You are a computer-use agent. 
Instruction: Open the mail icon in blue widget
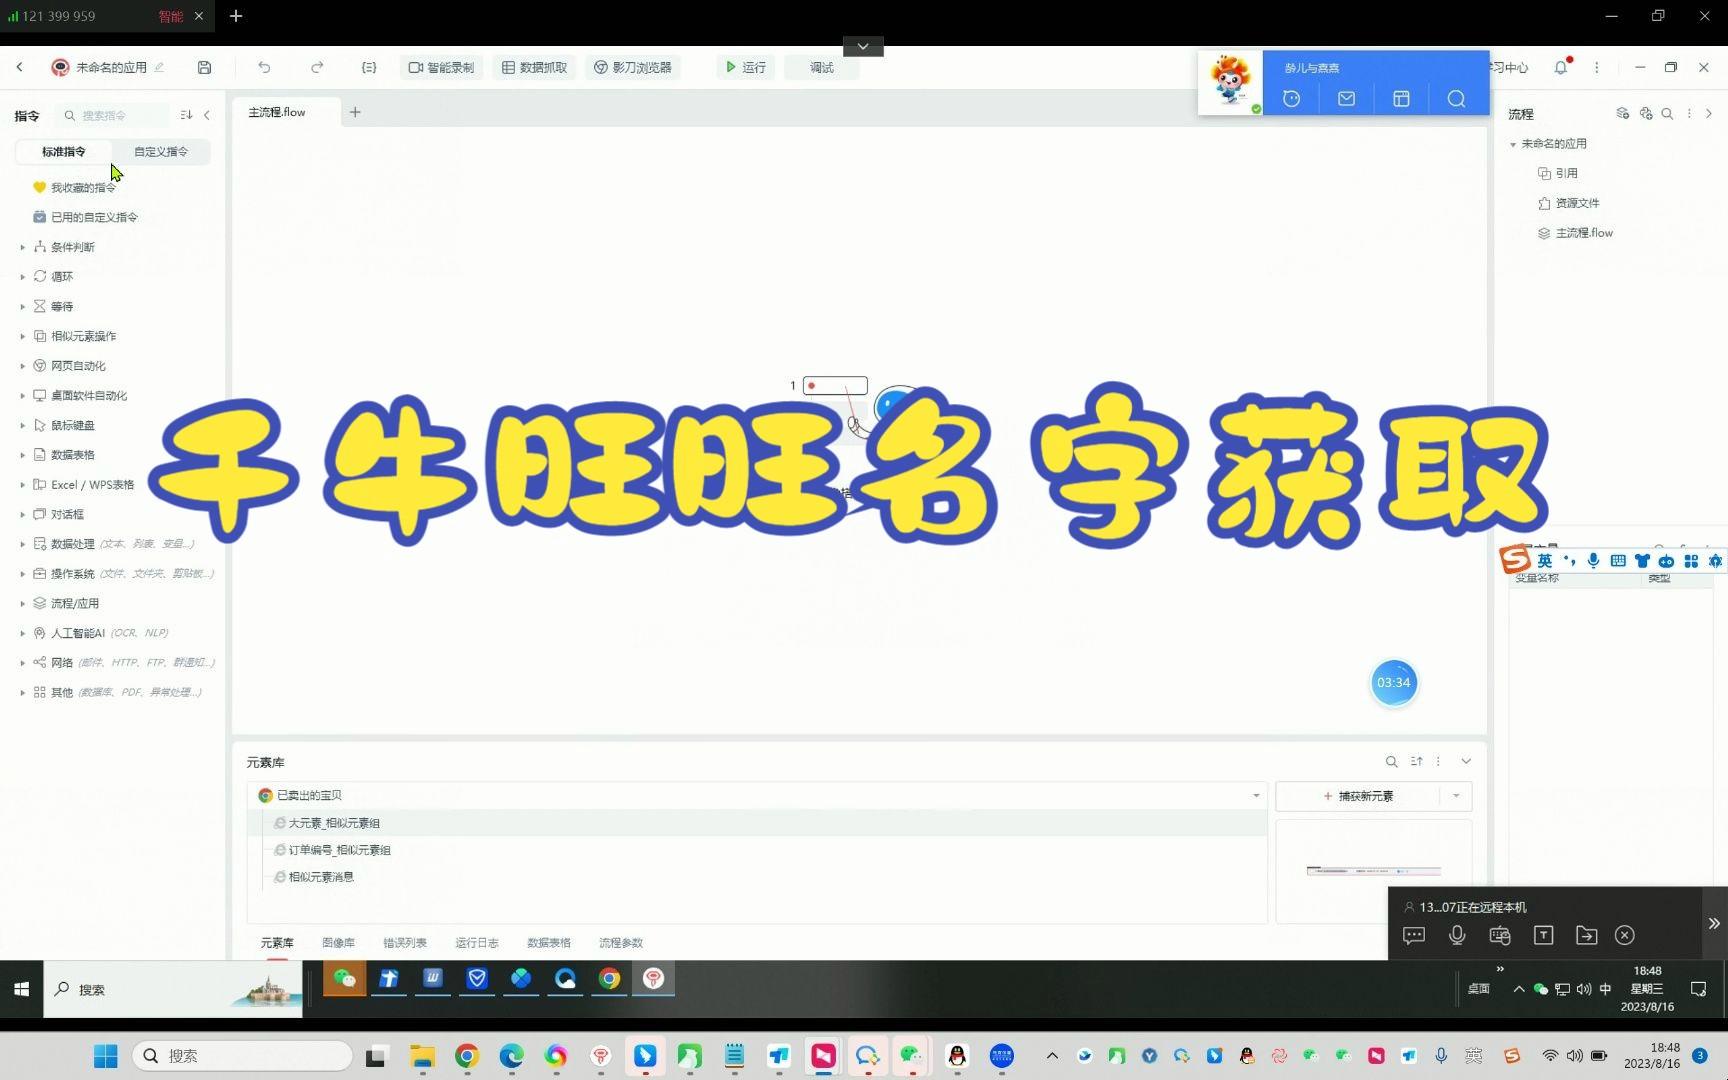coord(1346,98)
